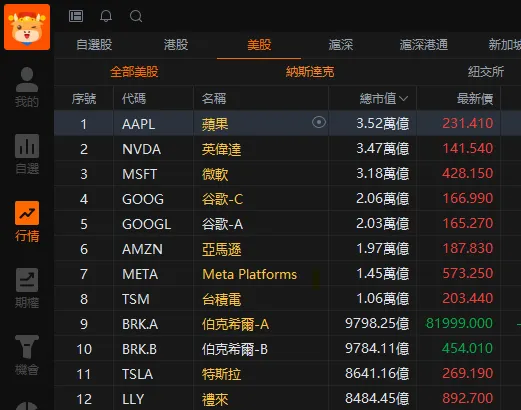The image size is (521, 410).
Task: Click the 3.47萬億 market cap value
Action: click(x=382, y=148)
